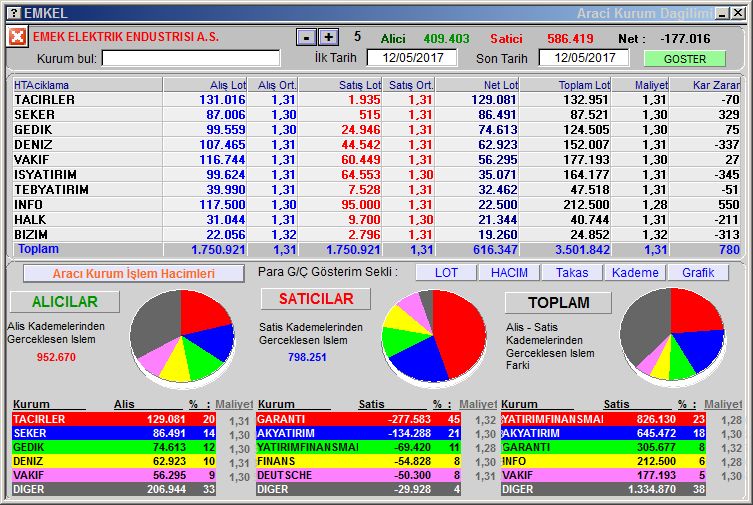Click pink DEUTSCHE bar in sellers list
This screenshot has height=505, width=753.
pyautogui.click(x=358, y=475)
